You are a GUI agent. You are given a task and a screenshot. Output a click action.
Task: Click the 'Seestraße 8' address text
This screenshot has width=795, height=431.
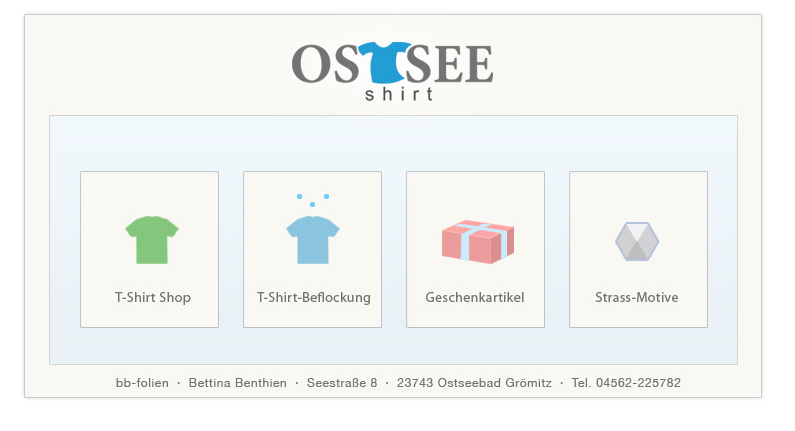click(x=342, y=383)
